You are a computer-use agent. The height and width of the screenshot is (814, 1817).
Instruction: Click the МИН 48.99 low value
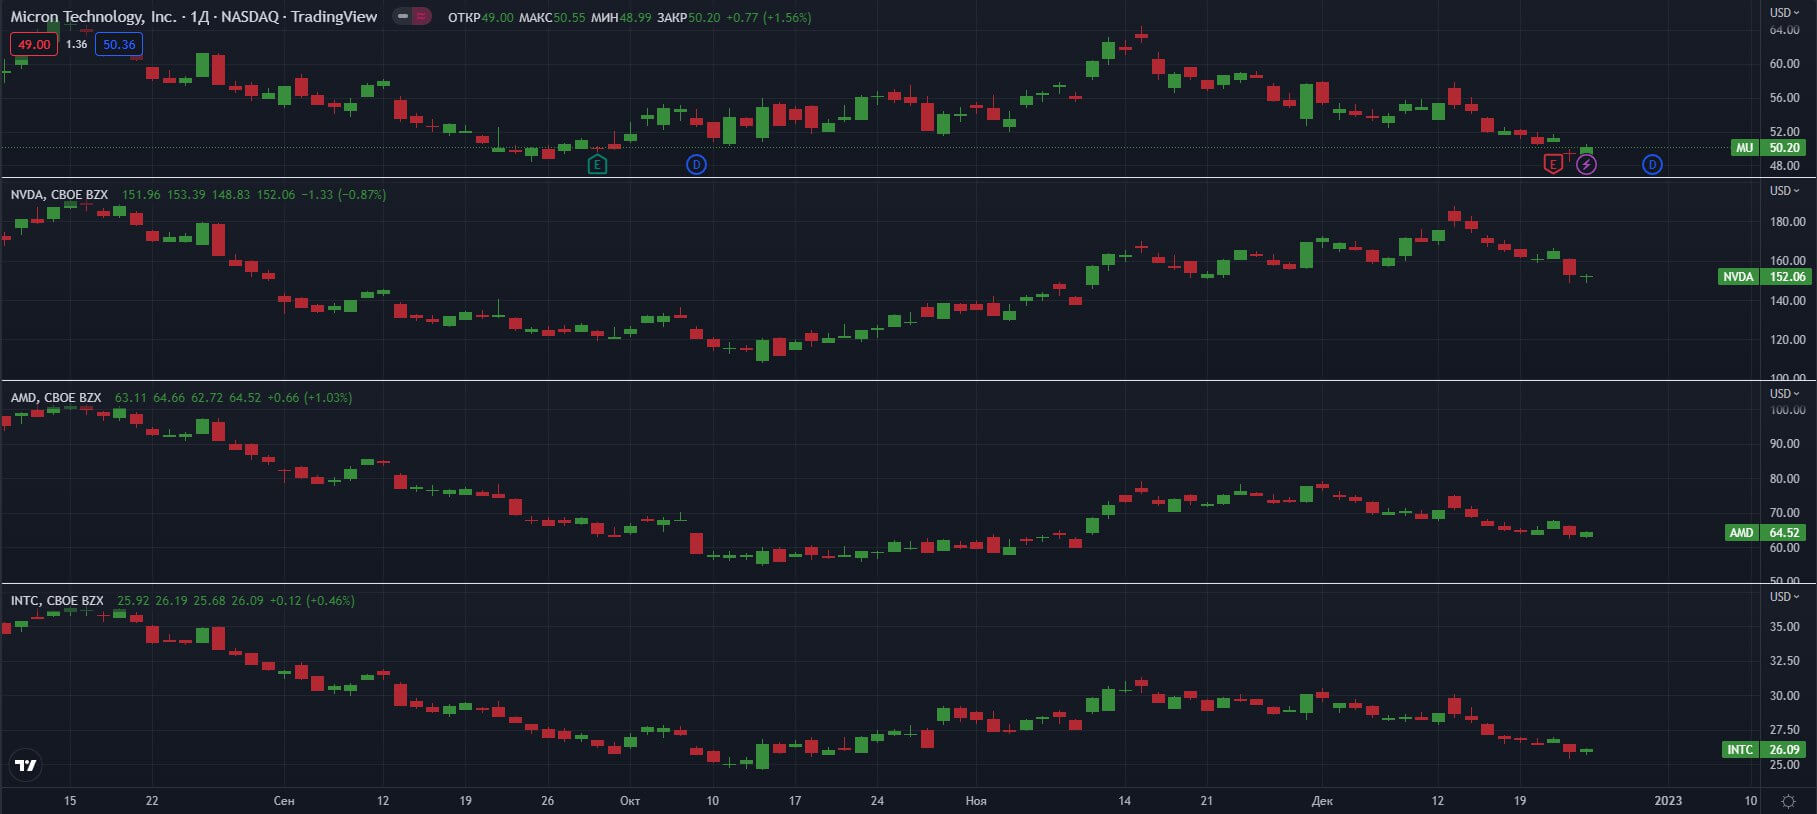621,17
